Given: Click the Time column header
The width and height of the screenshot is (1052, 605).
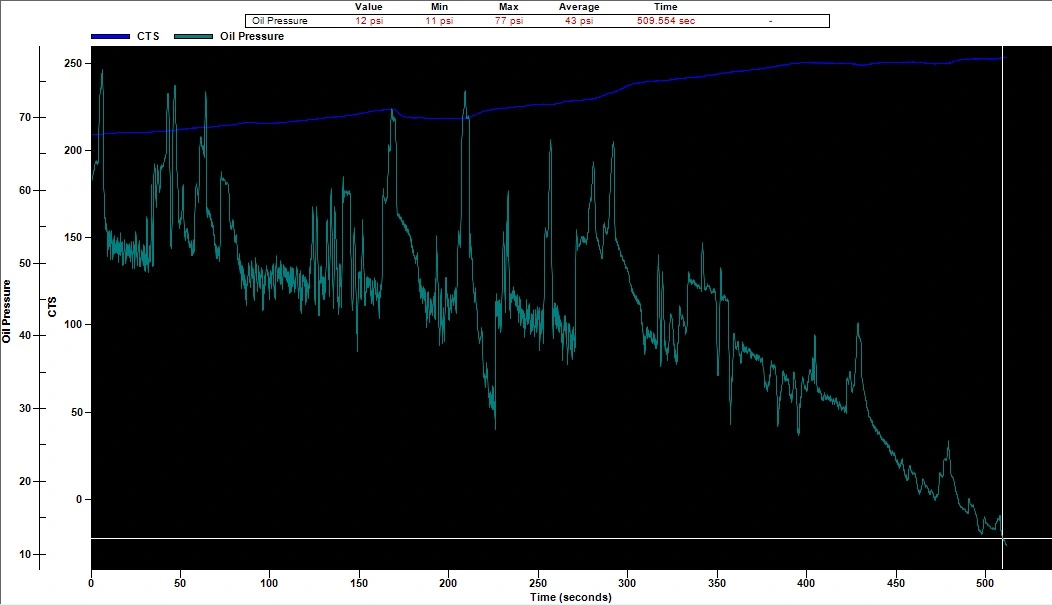Looking at the screenshot, I should coord(666,7).
